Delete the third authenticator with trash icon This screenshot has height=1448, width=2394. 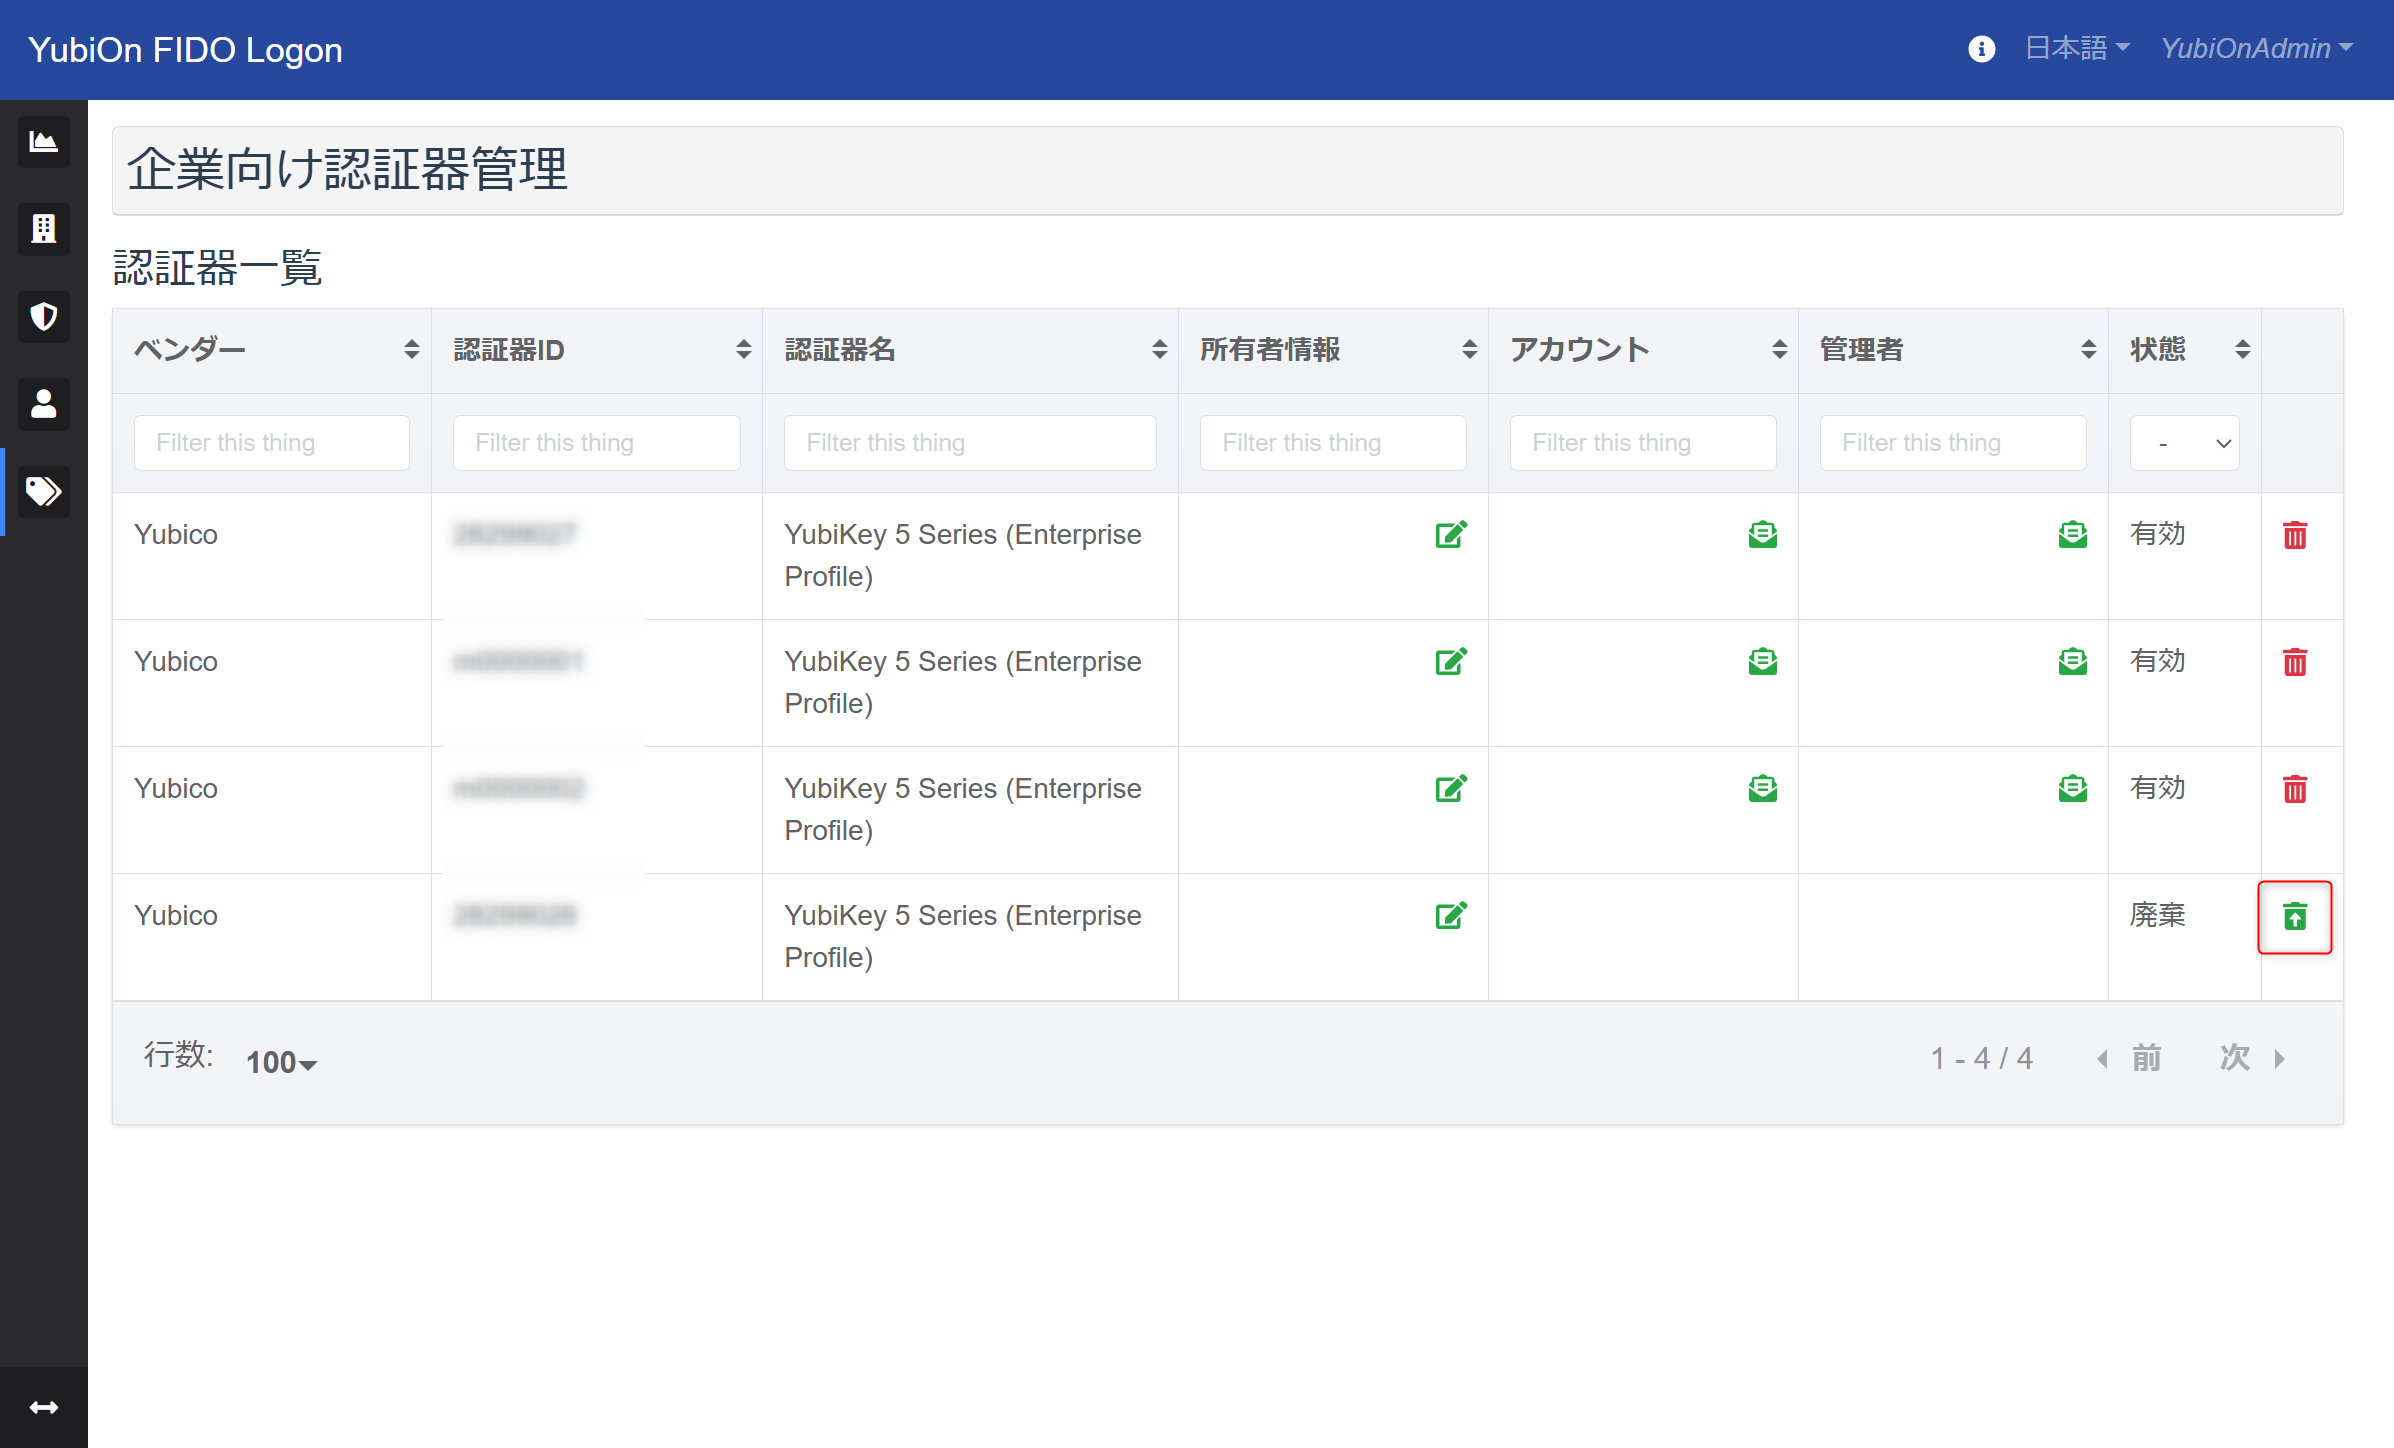(2294, 789)
